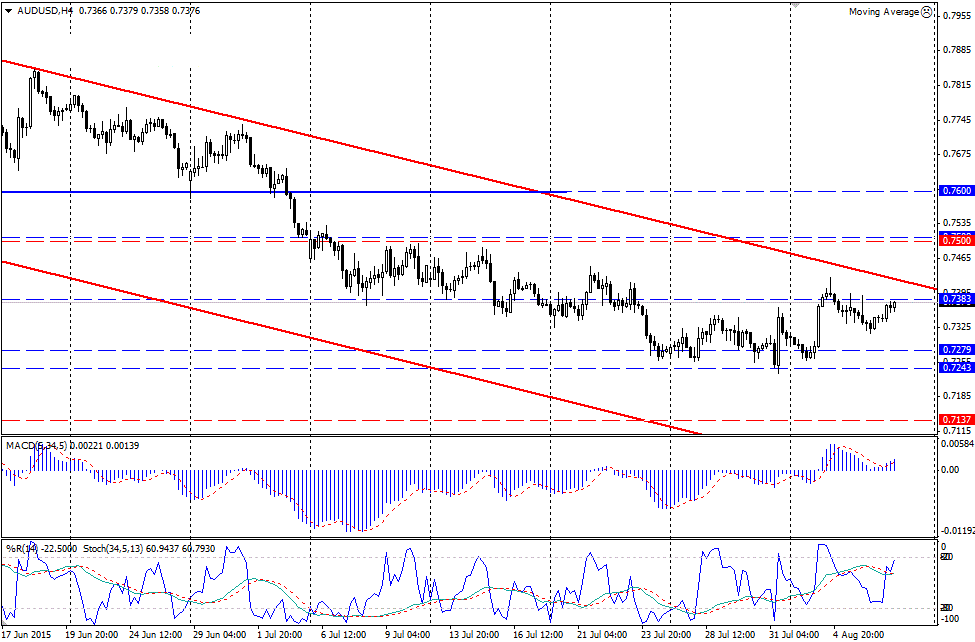Click the Moving Average label text
Image resolution: width=975 pixels, height=642 pixels.
click(x=883, y=12)
